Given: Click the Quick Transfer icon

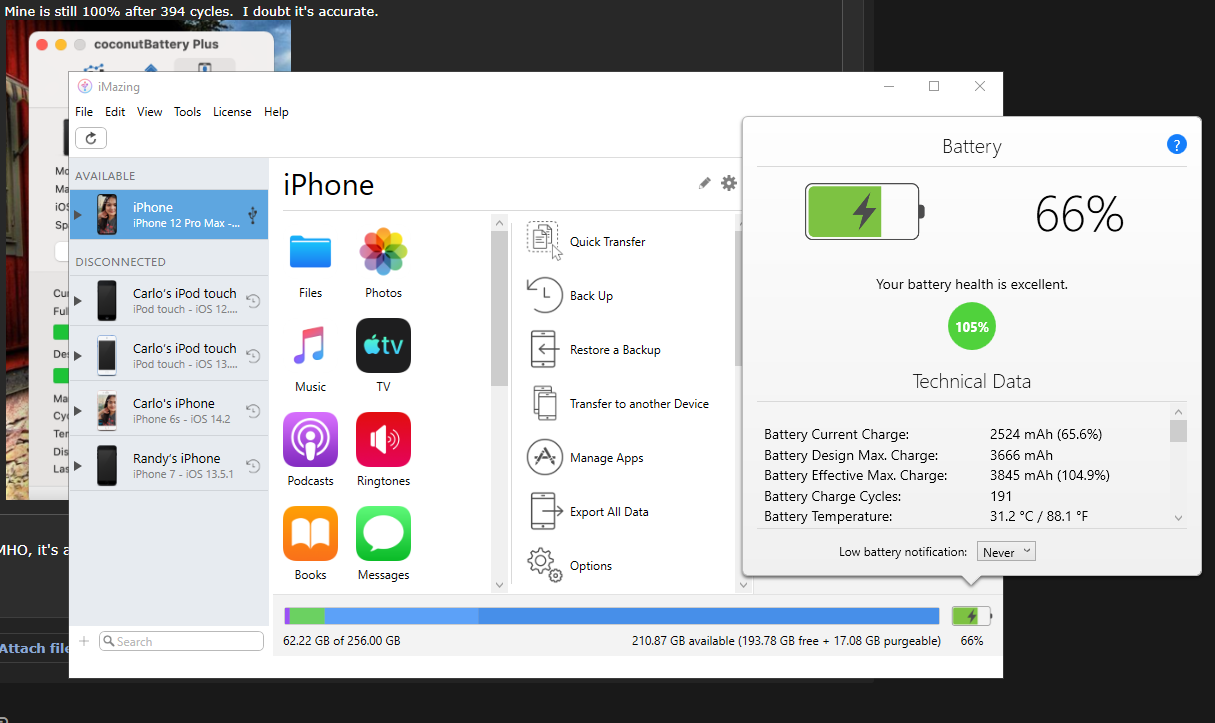Looking at the screenshot, I should click(544, 241).
